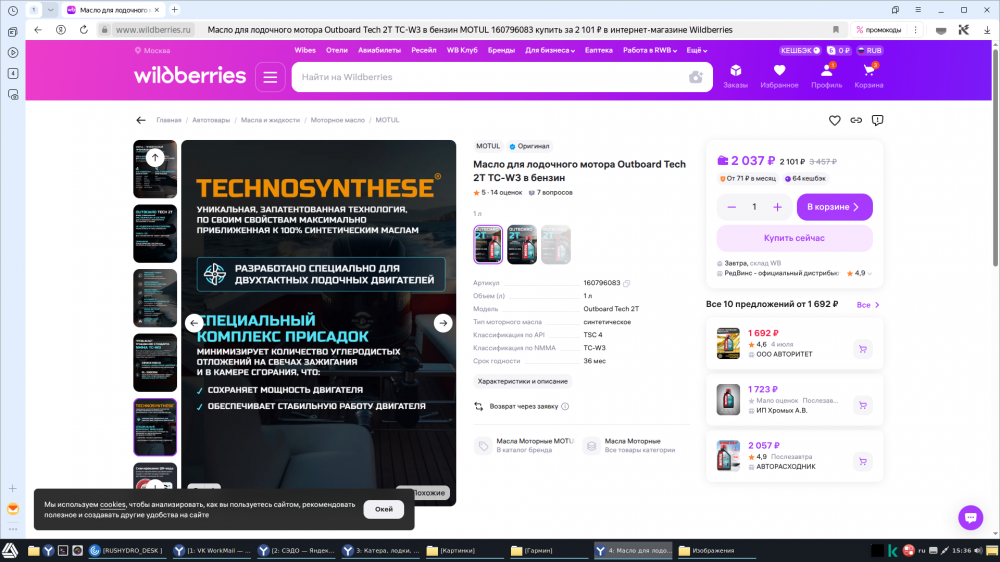This screenshot has width=1000, height=562.
Task: Bookmark page in address bar
Action: pos(835,30)
